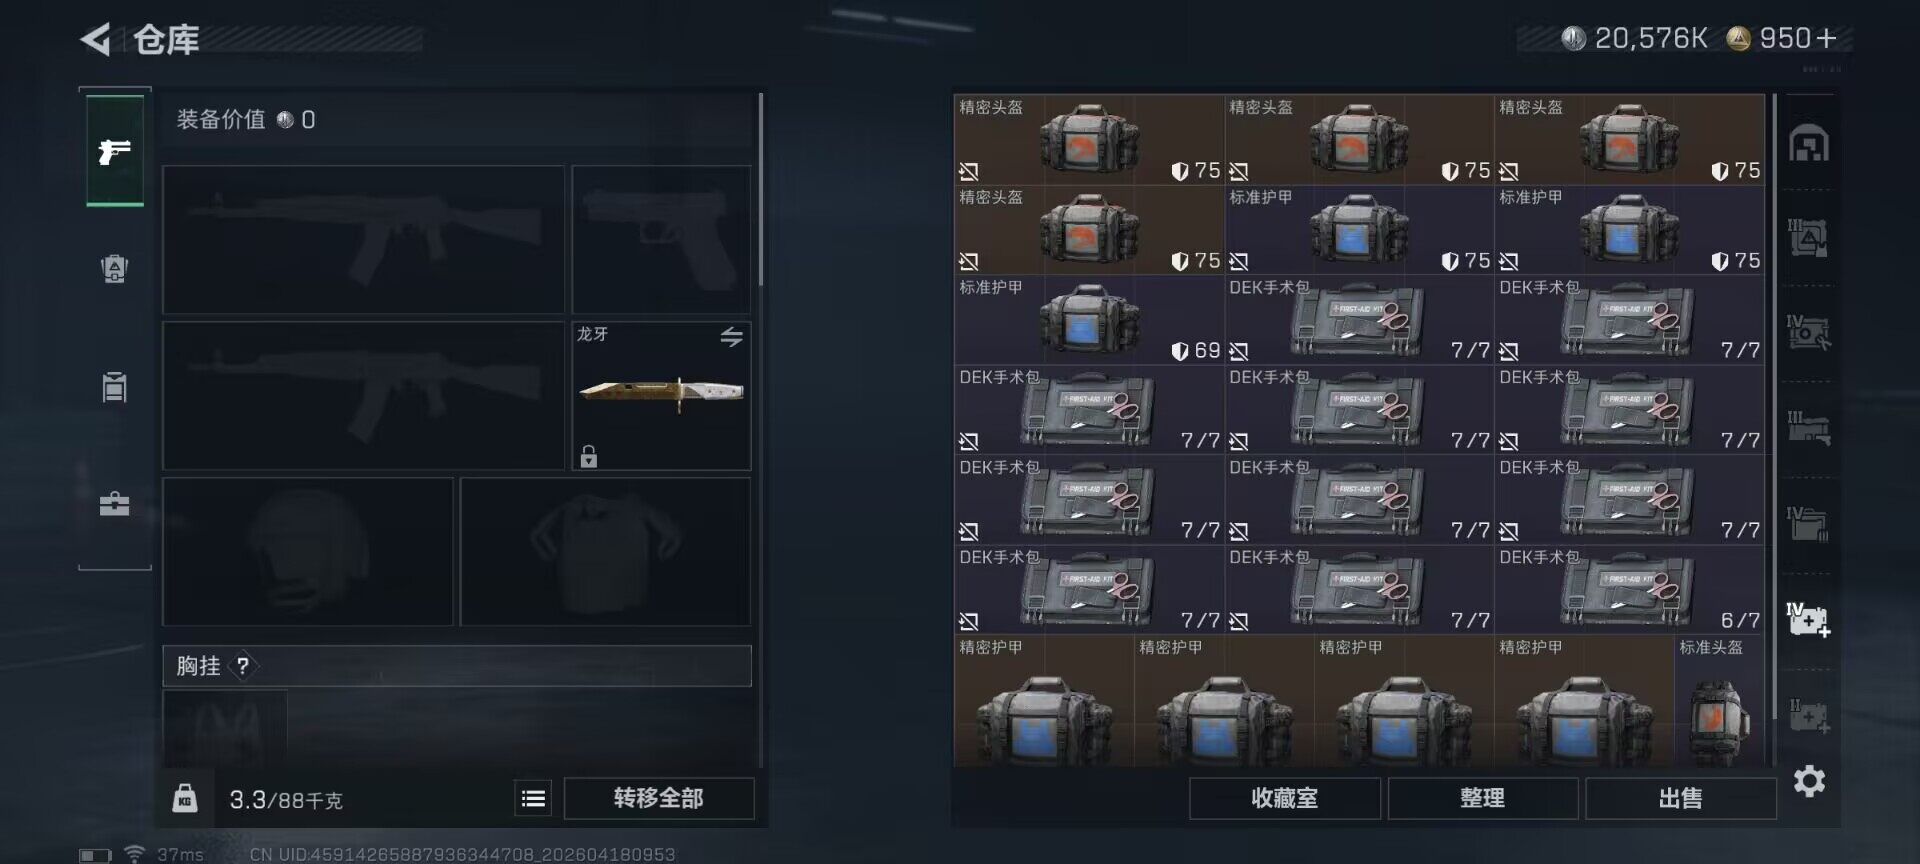The width and height of the screenshot is (1920, 864).
Task: Open warehouse settings gear icon
Action: click(x=1809, y=781)
